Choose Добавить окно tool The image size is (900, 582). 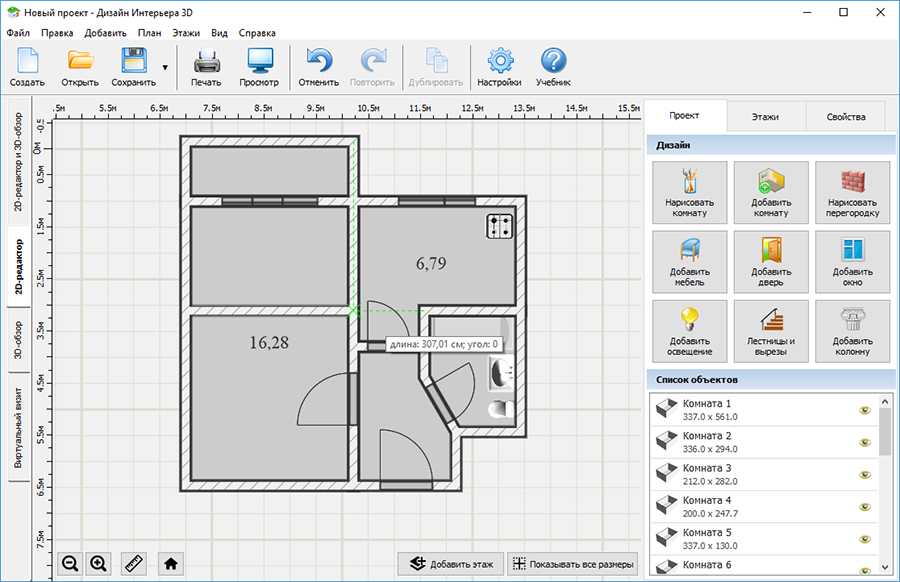click(x=852, y=262)
